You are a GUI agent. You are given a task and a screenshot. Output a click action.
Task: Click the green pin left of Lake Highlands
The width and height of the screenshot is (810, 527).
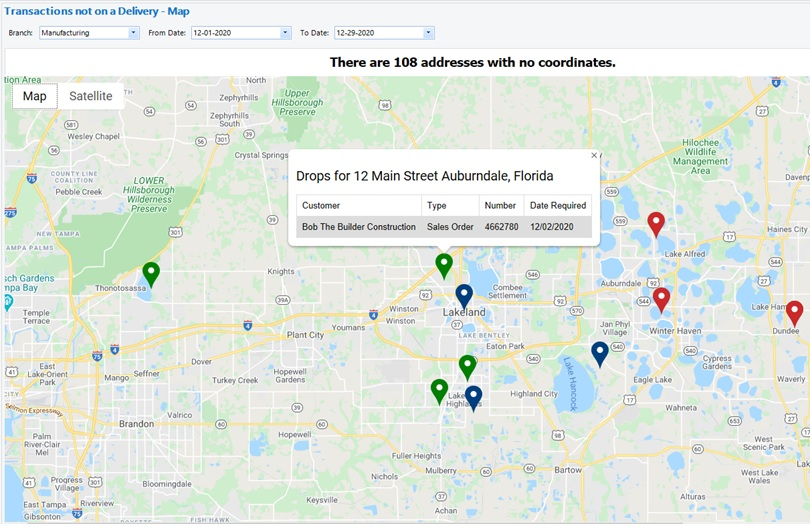(x=439, y=390)
